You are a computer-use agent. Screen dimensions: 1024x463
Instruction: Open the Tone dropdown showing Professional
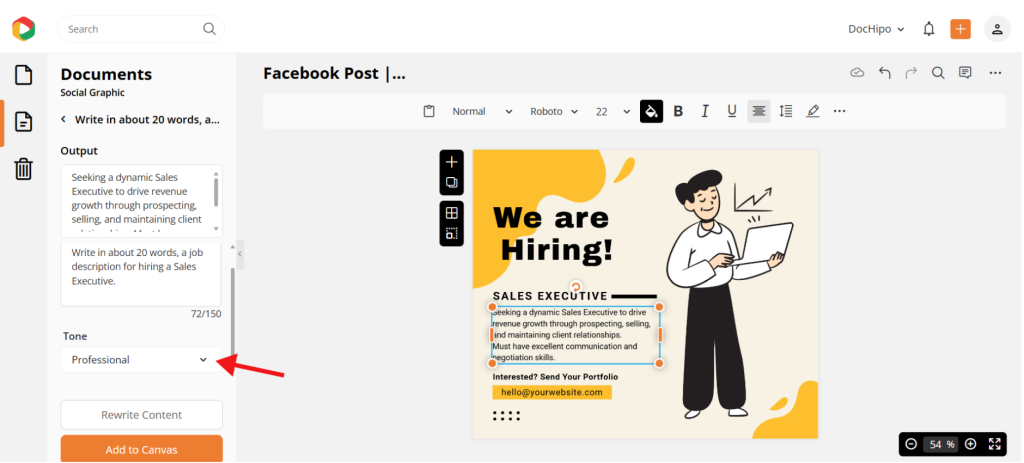[141, 360]
